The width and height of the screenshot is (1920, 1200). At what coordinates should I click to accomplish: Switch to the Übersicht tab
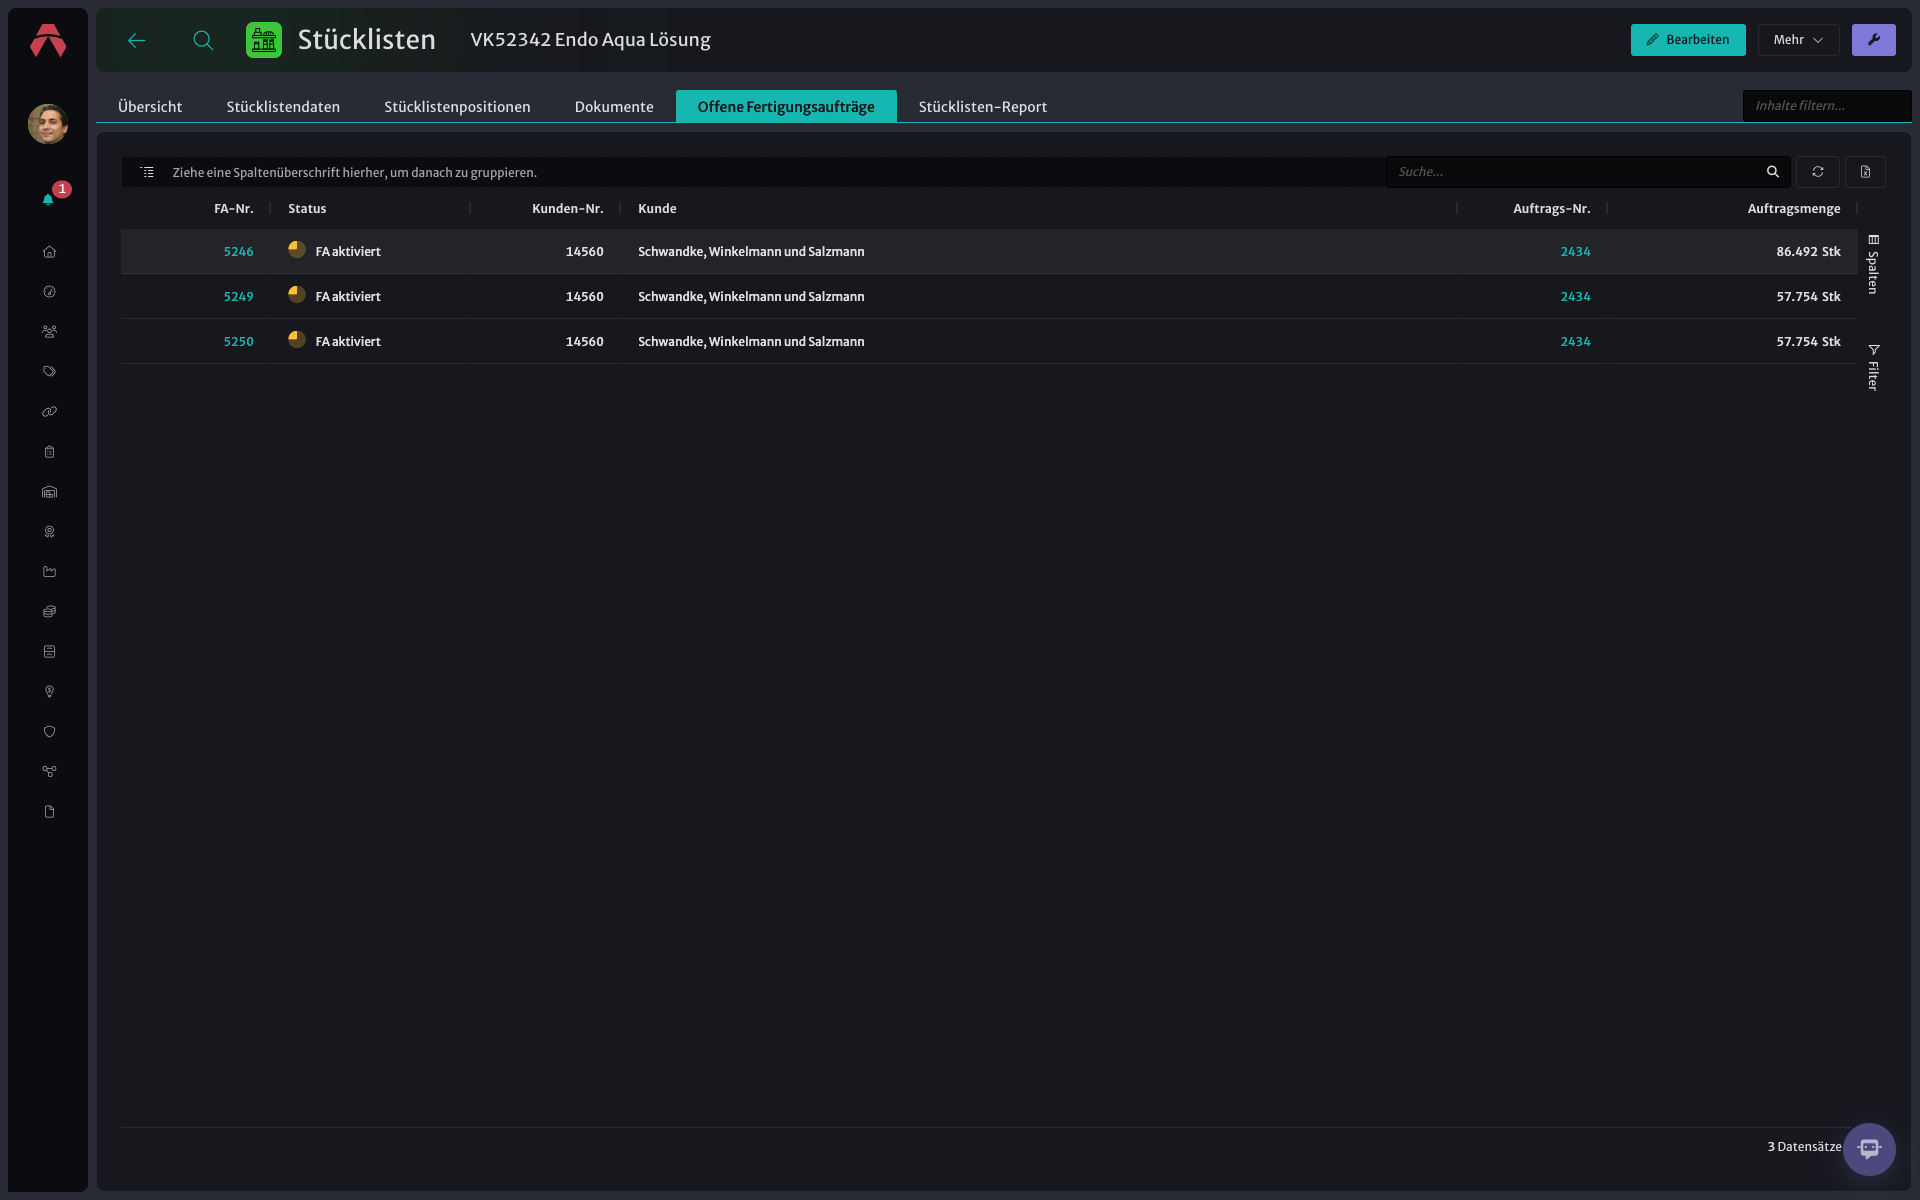150,106
